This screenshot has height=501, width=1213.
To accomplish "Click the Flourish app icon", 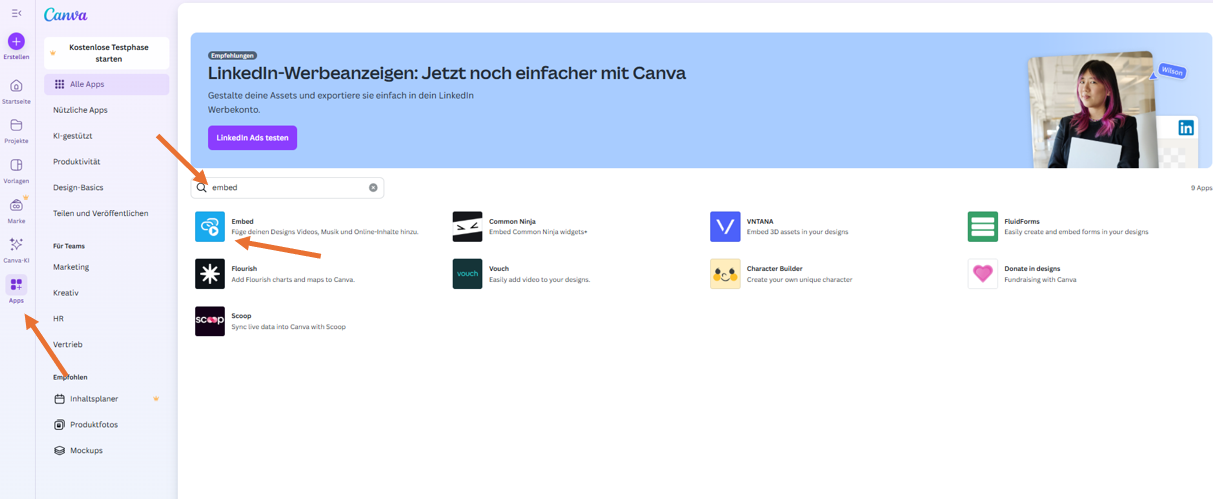I will tap(210, 274).
